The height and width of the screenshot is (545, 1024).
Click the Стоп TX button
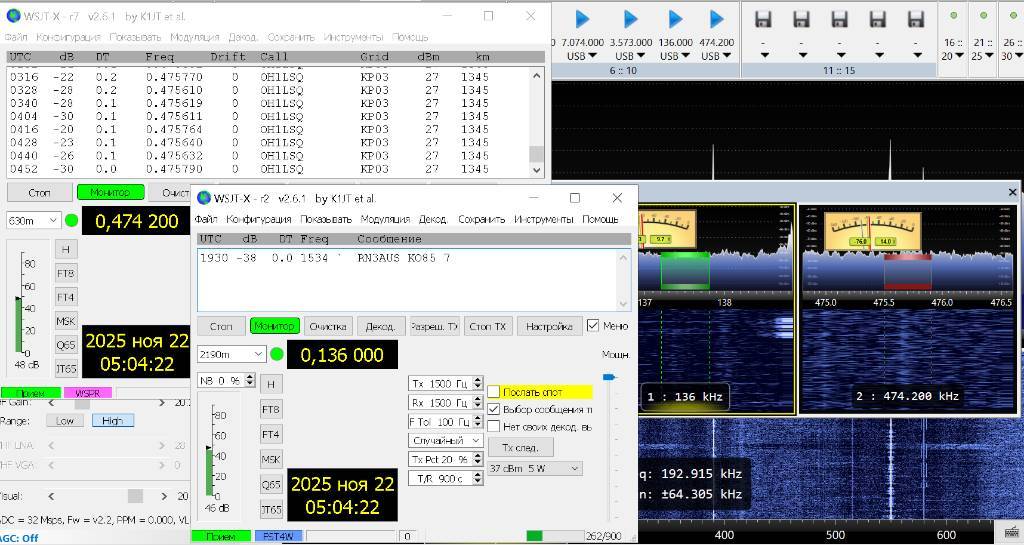489,326
